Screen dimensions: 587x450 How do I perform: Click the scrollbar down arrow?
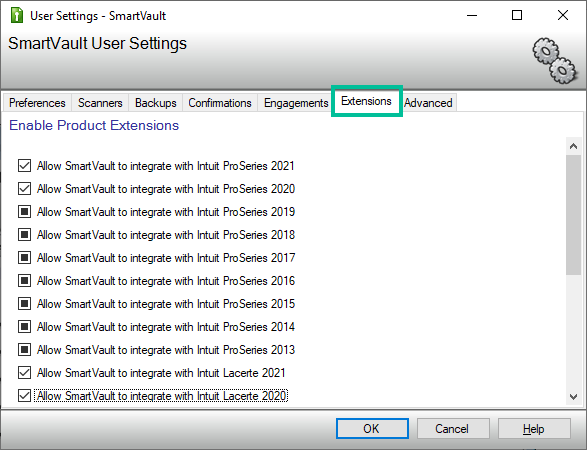click(x=573, y=396)
